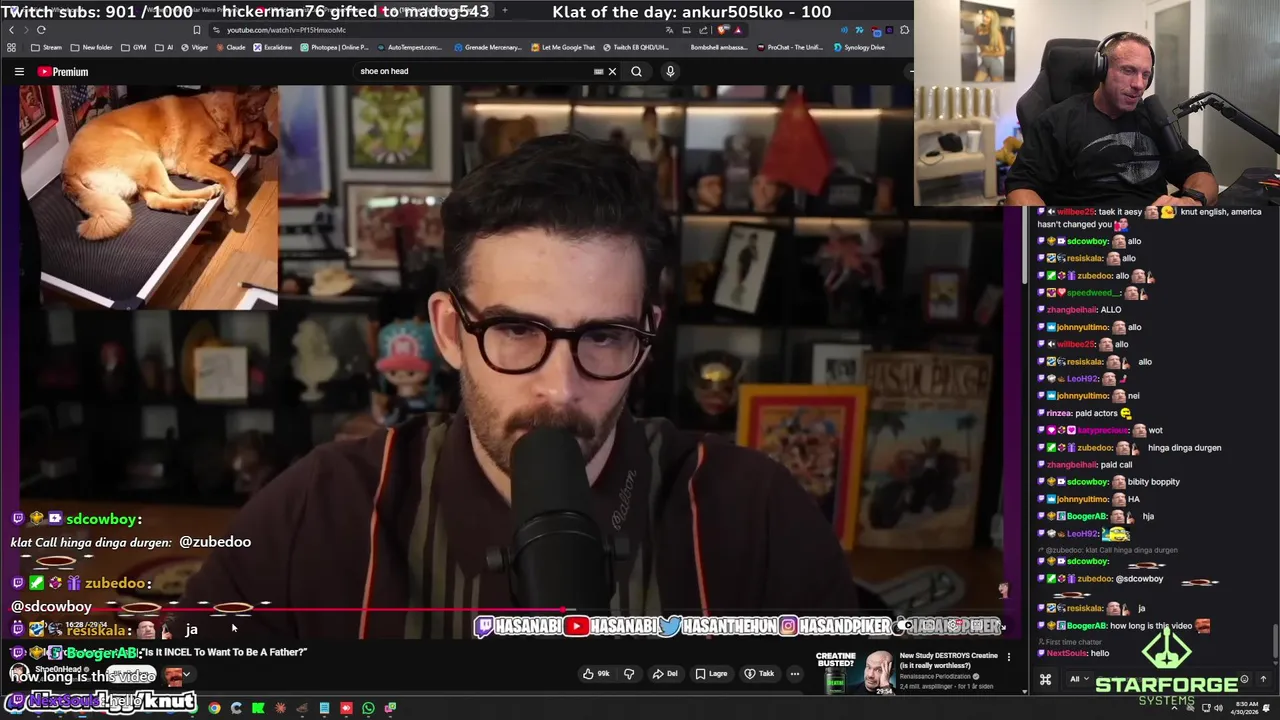
Task: Share the video with Del button
Action: [665, 674]
